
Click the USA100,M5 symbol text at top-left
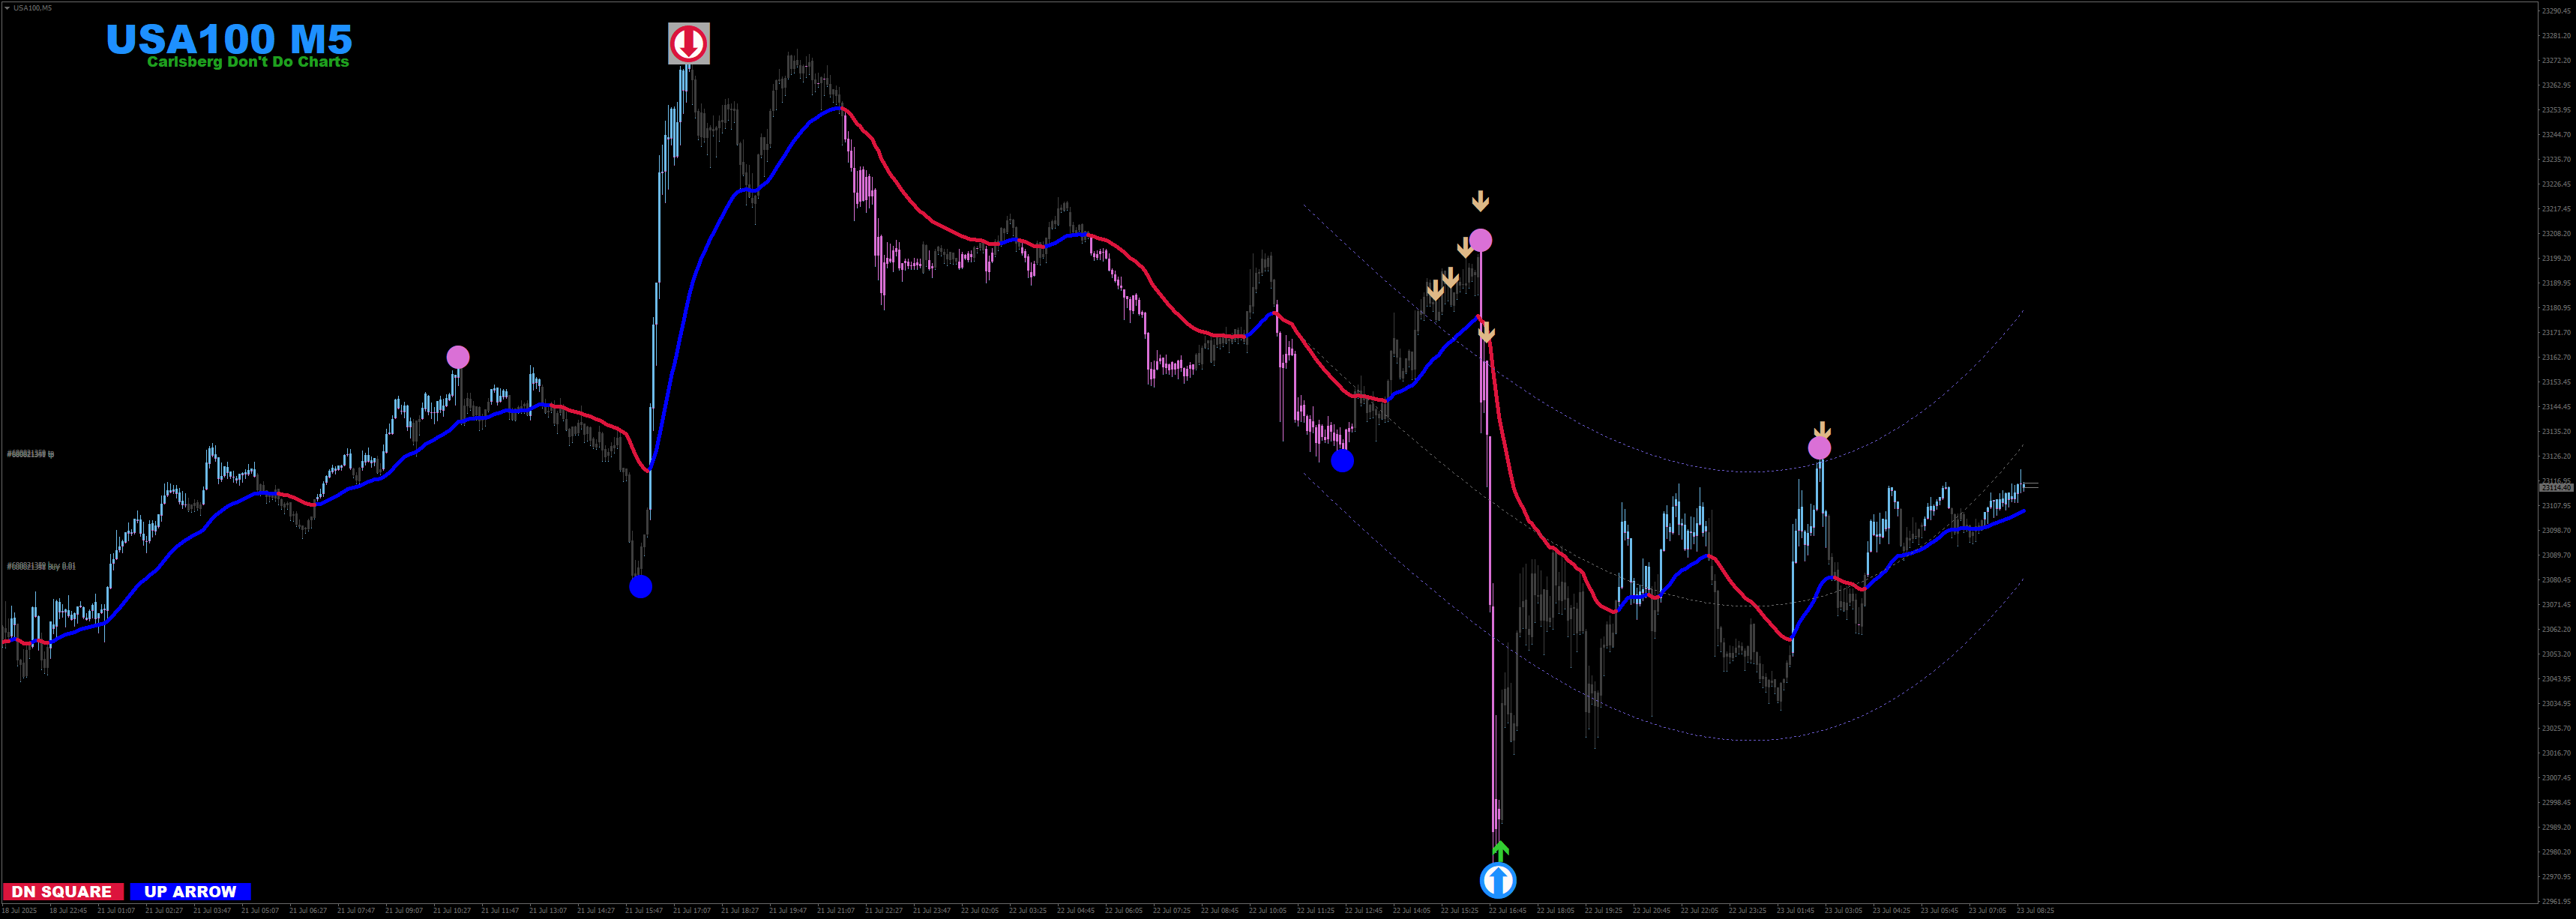coord(33,8)
